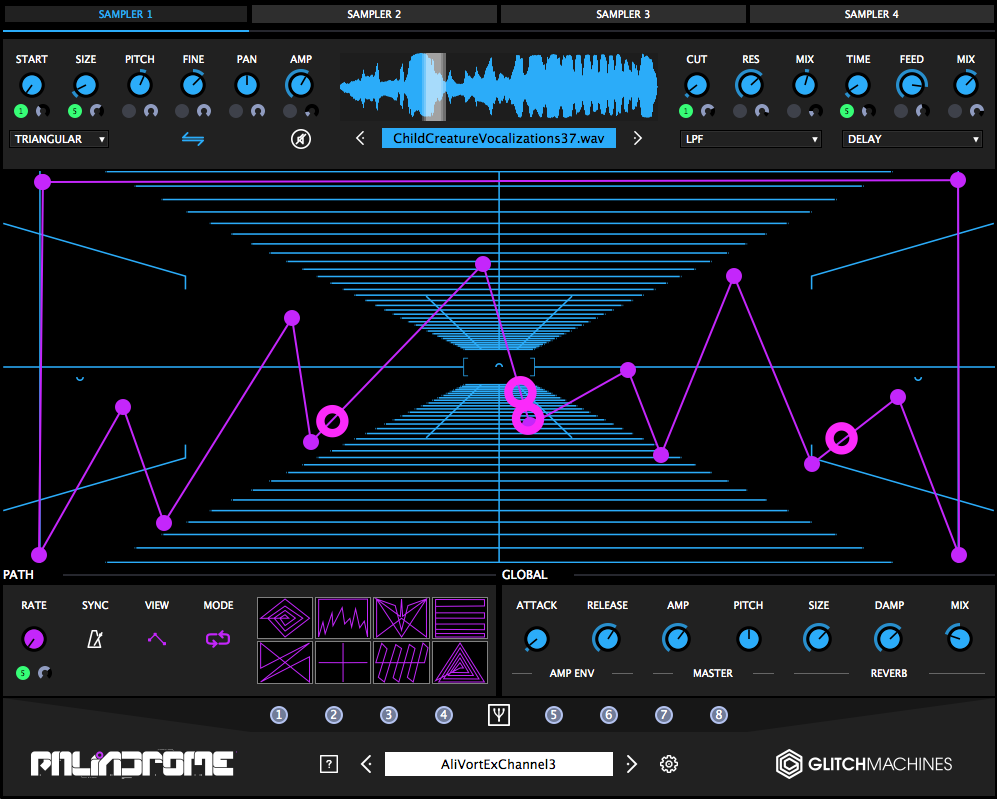Toggle START modulation source 1 button
The image size is (997, 799).
click(x=21, y=111)
